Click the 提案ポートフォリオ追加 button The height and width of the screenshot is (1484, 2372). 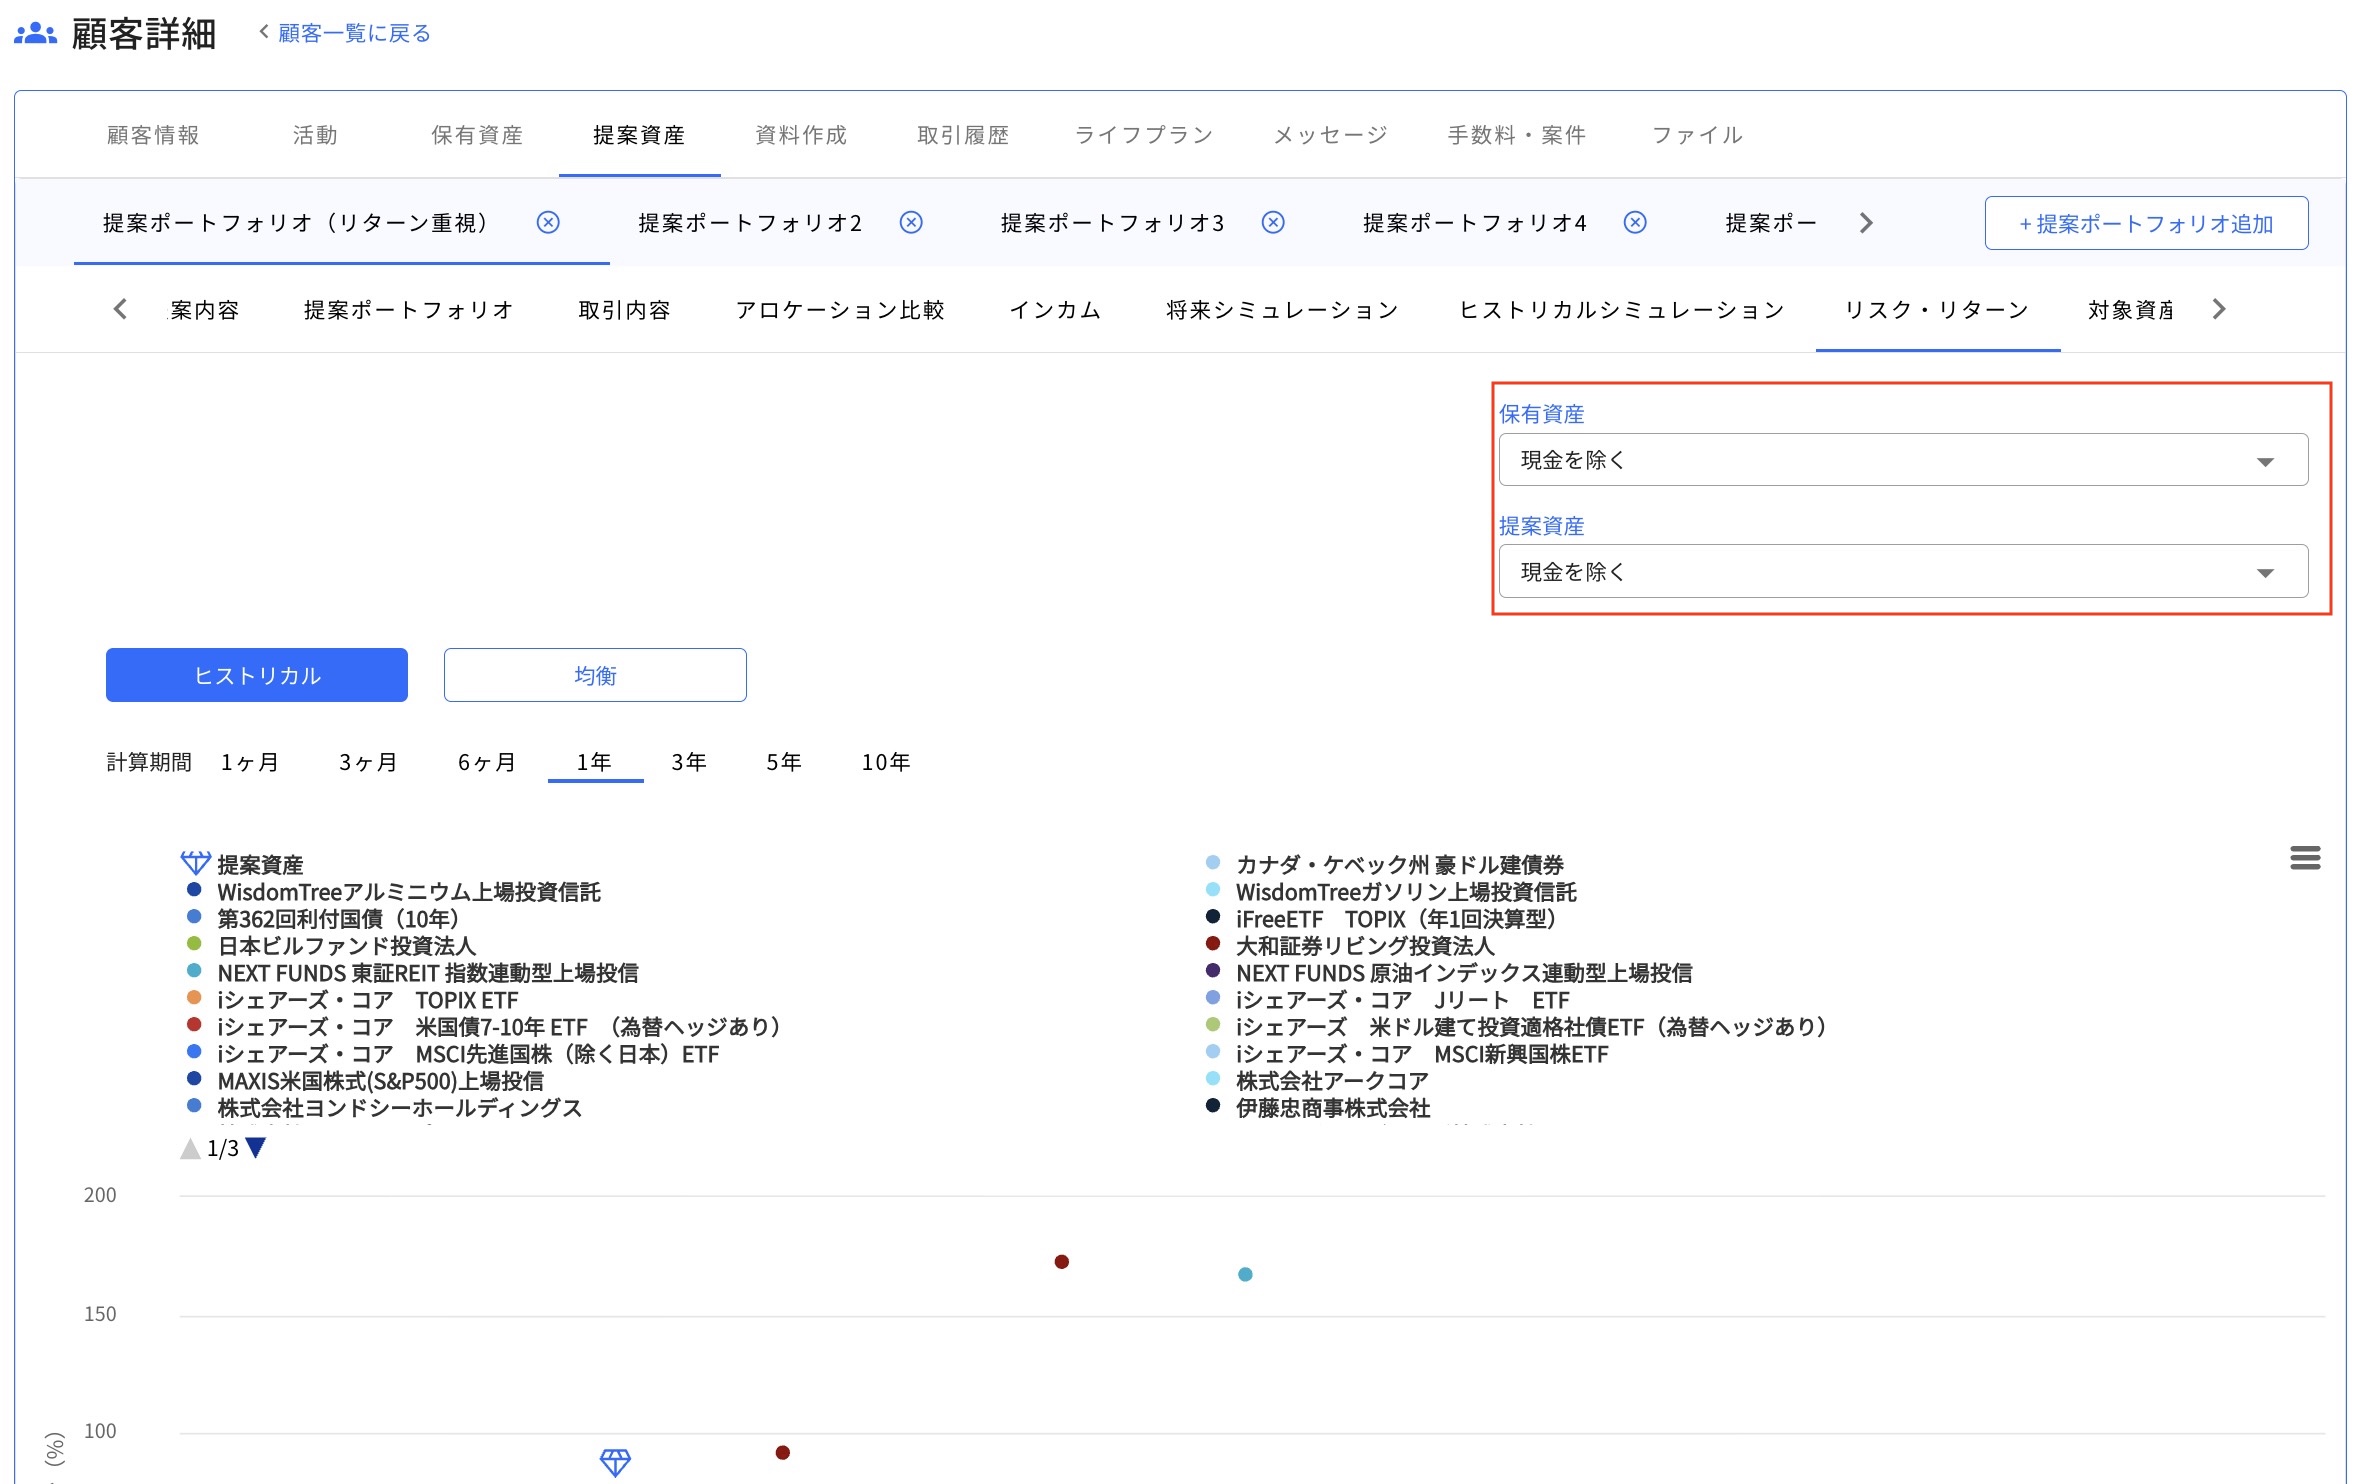point(2146,223)
